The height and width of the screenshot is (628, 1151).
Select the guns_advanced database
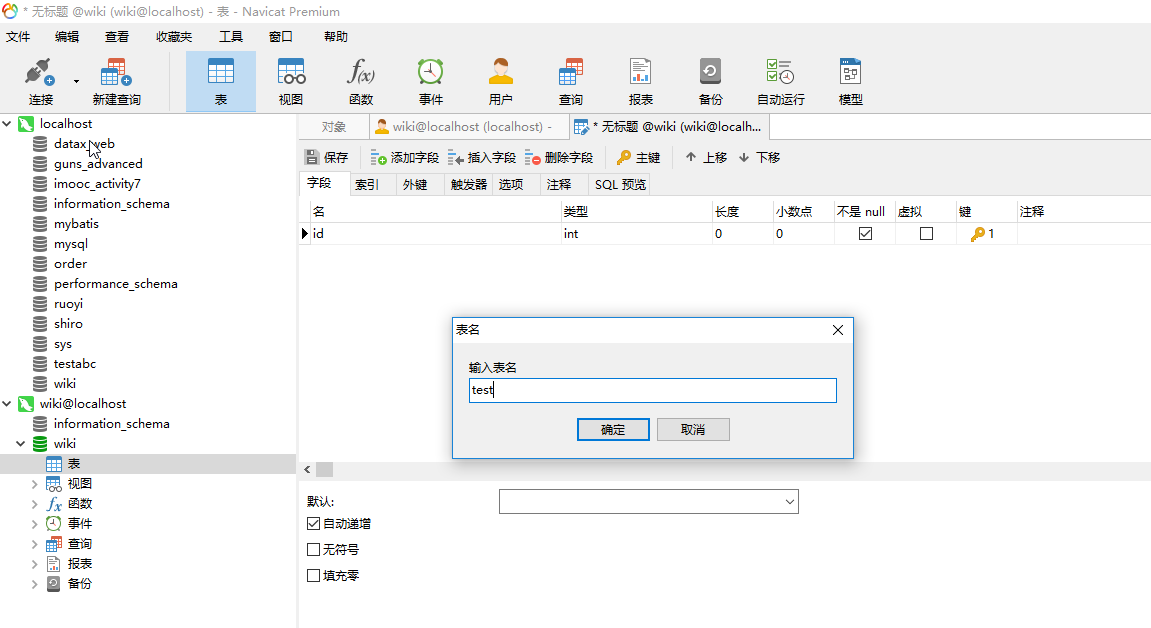click(98, 164)
